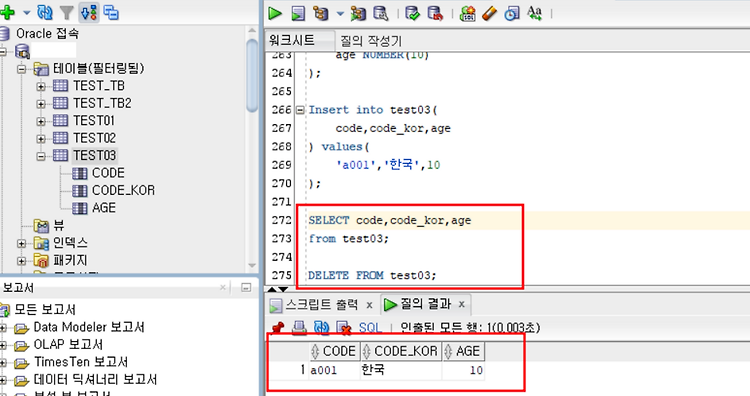Expand TimesTen 보고서
The width and height of the screenshot is (750, 396).
point(3,363)
